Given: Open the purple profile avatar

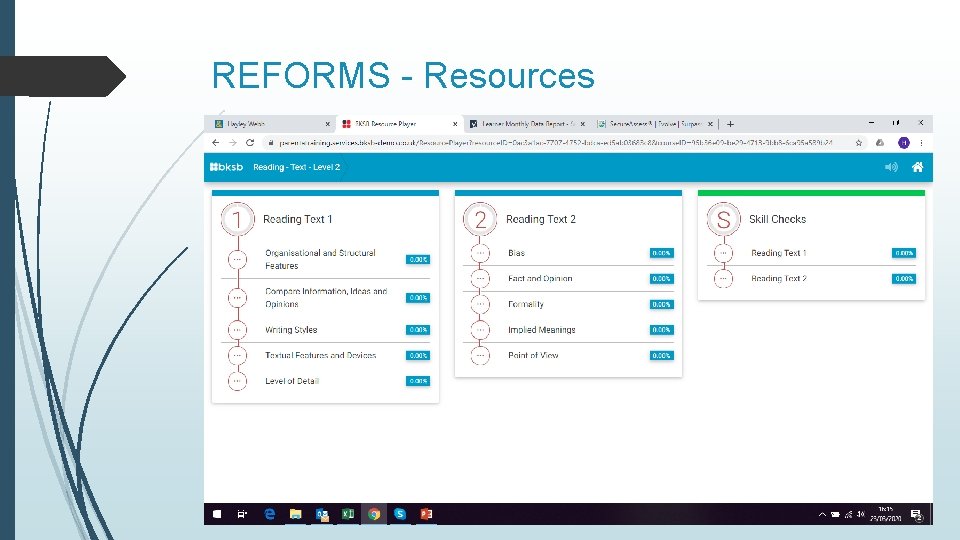Looking at the screenshot, I should (x=904, y=143).
